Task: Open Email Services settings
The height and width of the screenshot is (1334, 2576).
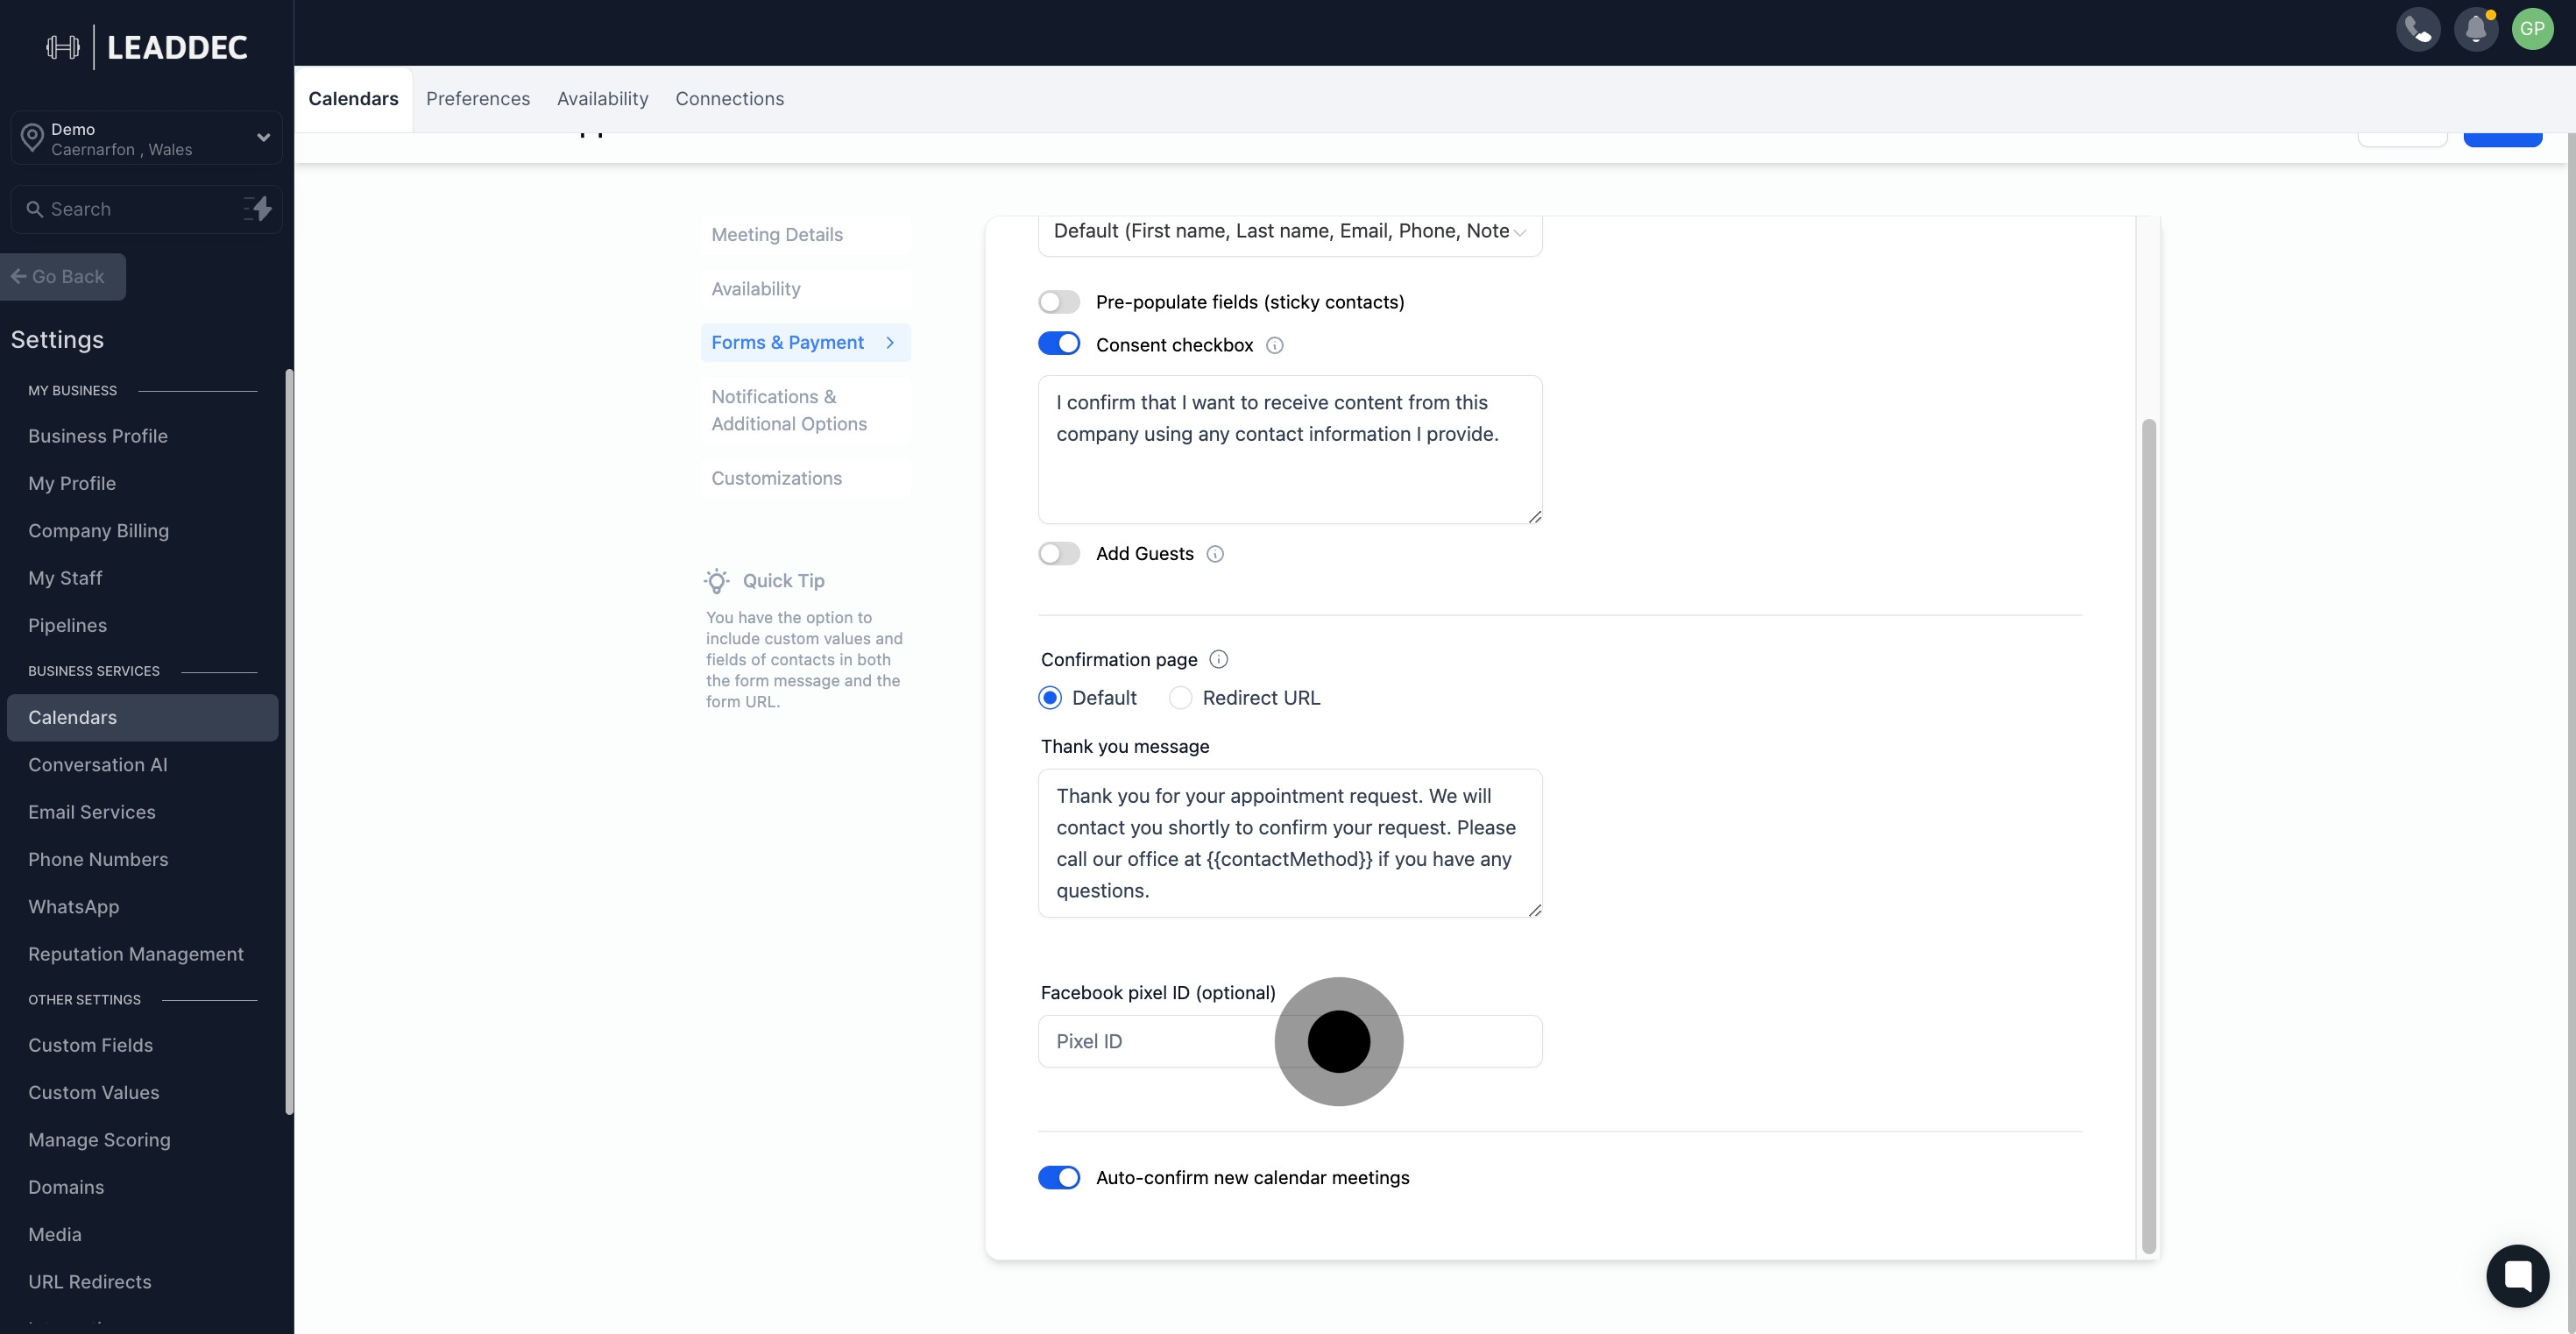Action: coord(92,812)
